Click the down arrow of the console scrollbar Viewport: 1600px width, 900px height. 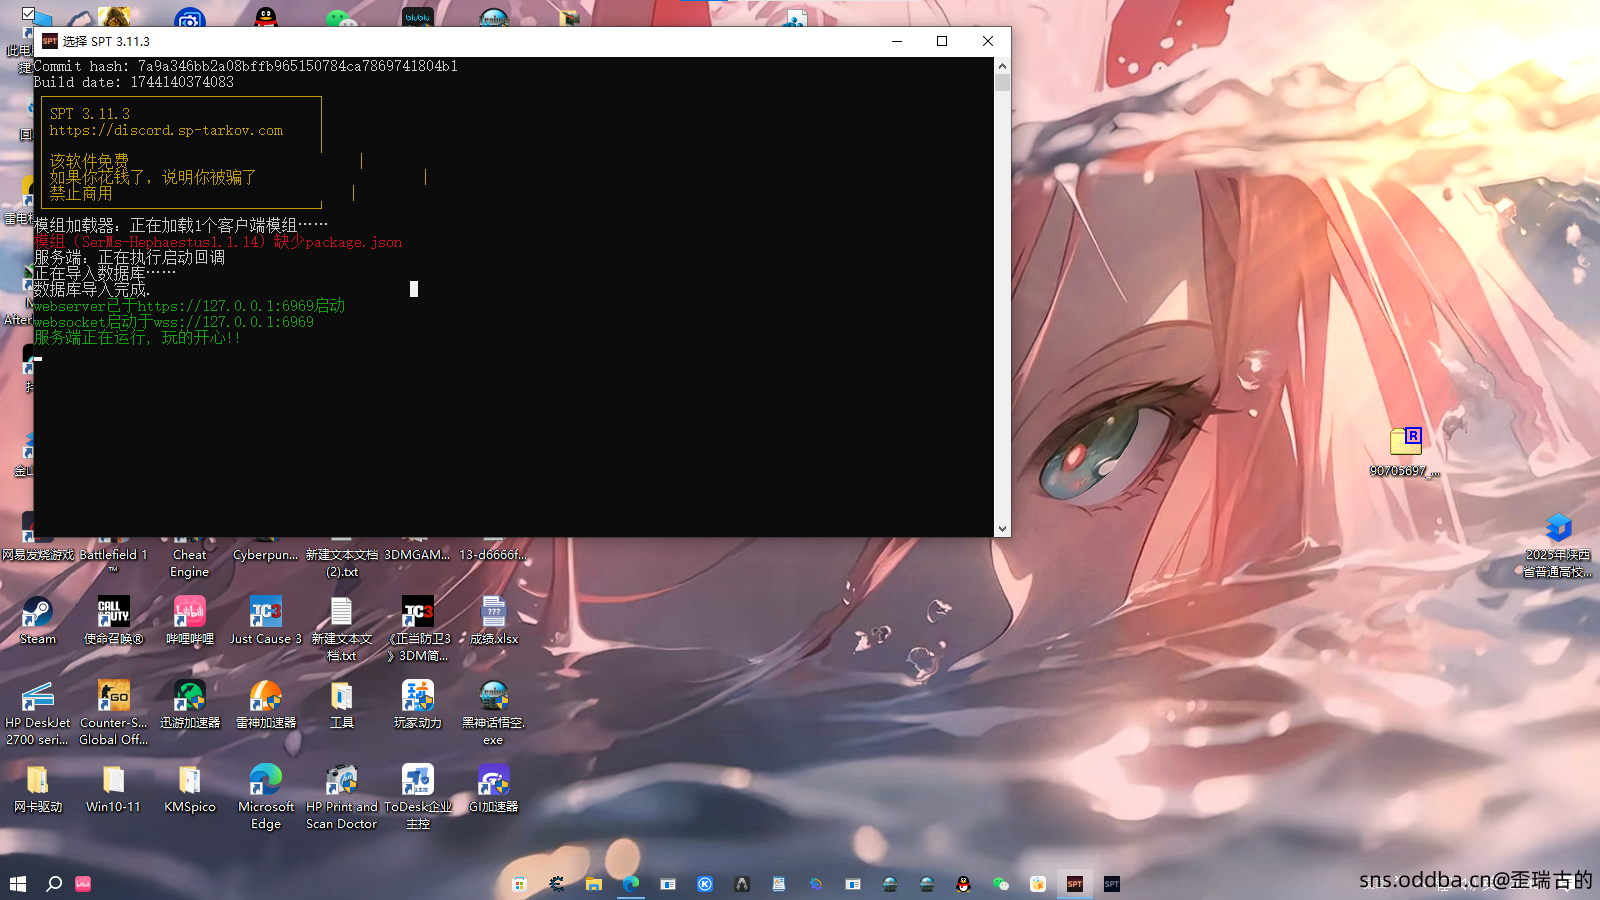click(x=1002, y=529)
